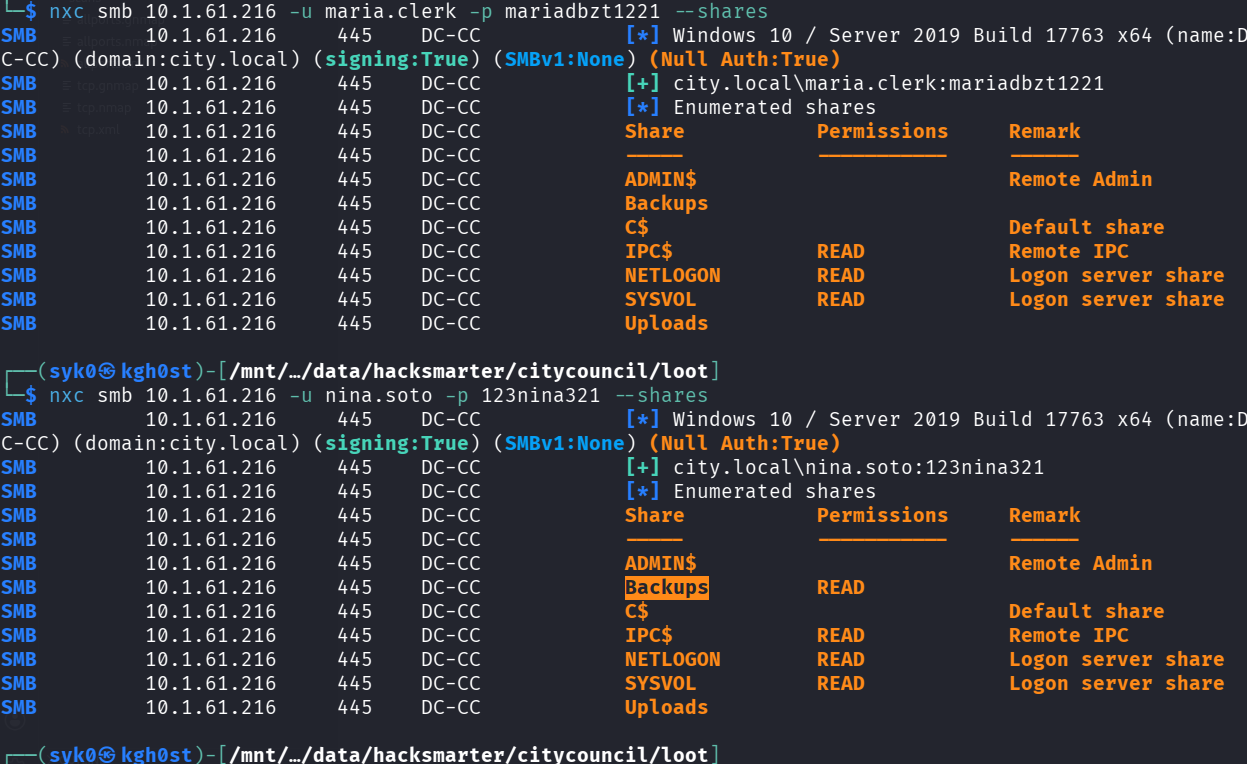Click Remark column header in nina.soto output

[1045, 515]
